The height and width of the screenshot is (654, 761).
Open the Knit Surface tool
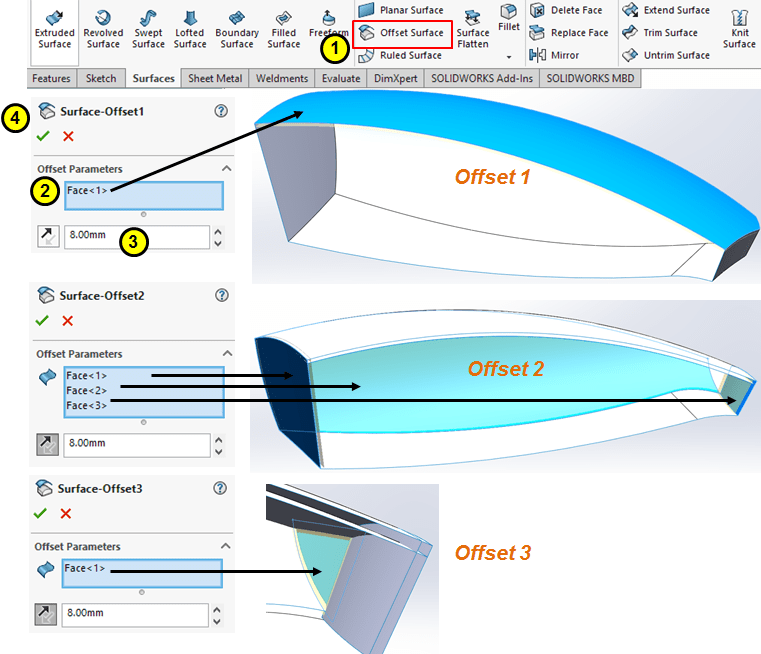click(739, 27)
